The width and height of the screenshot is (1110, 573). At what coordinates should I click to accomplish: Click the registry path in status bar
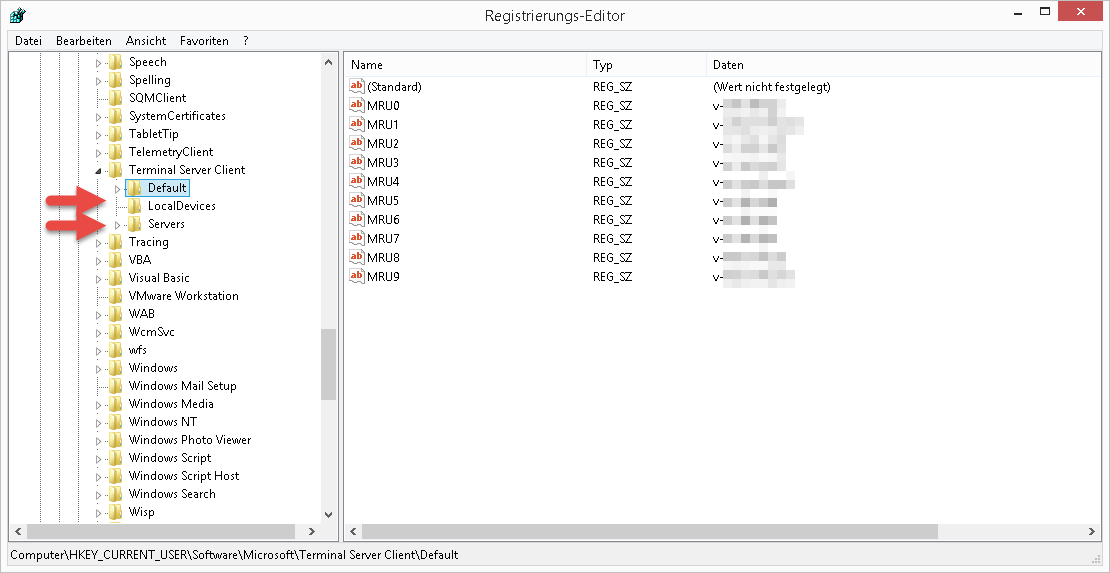234,555
